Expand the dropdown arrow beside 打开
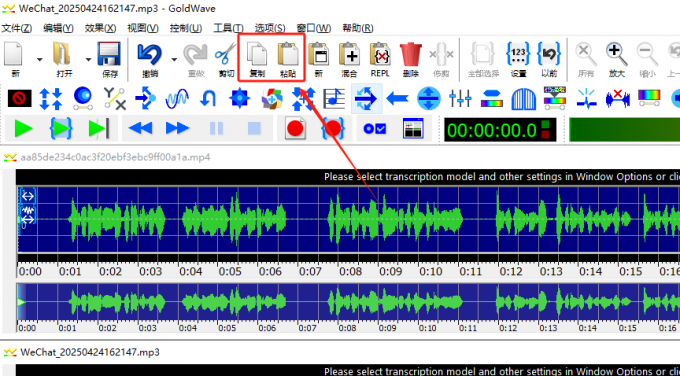680x376 pixels. point(88,59)
